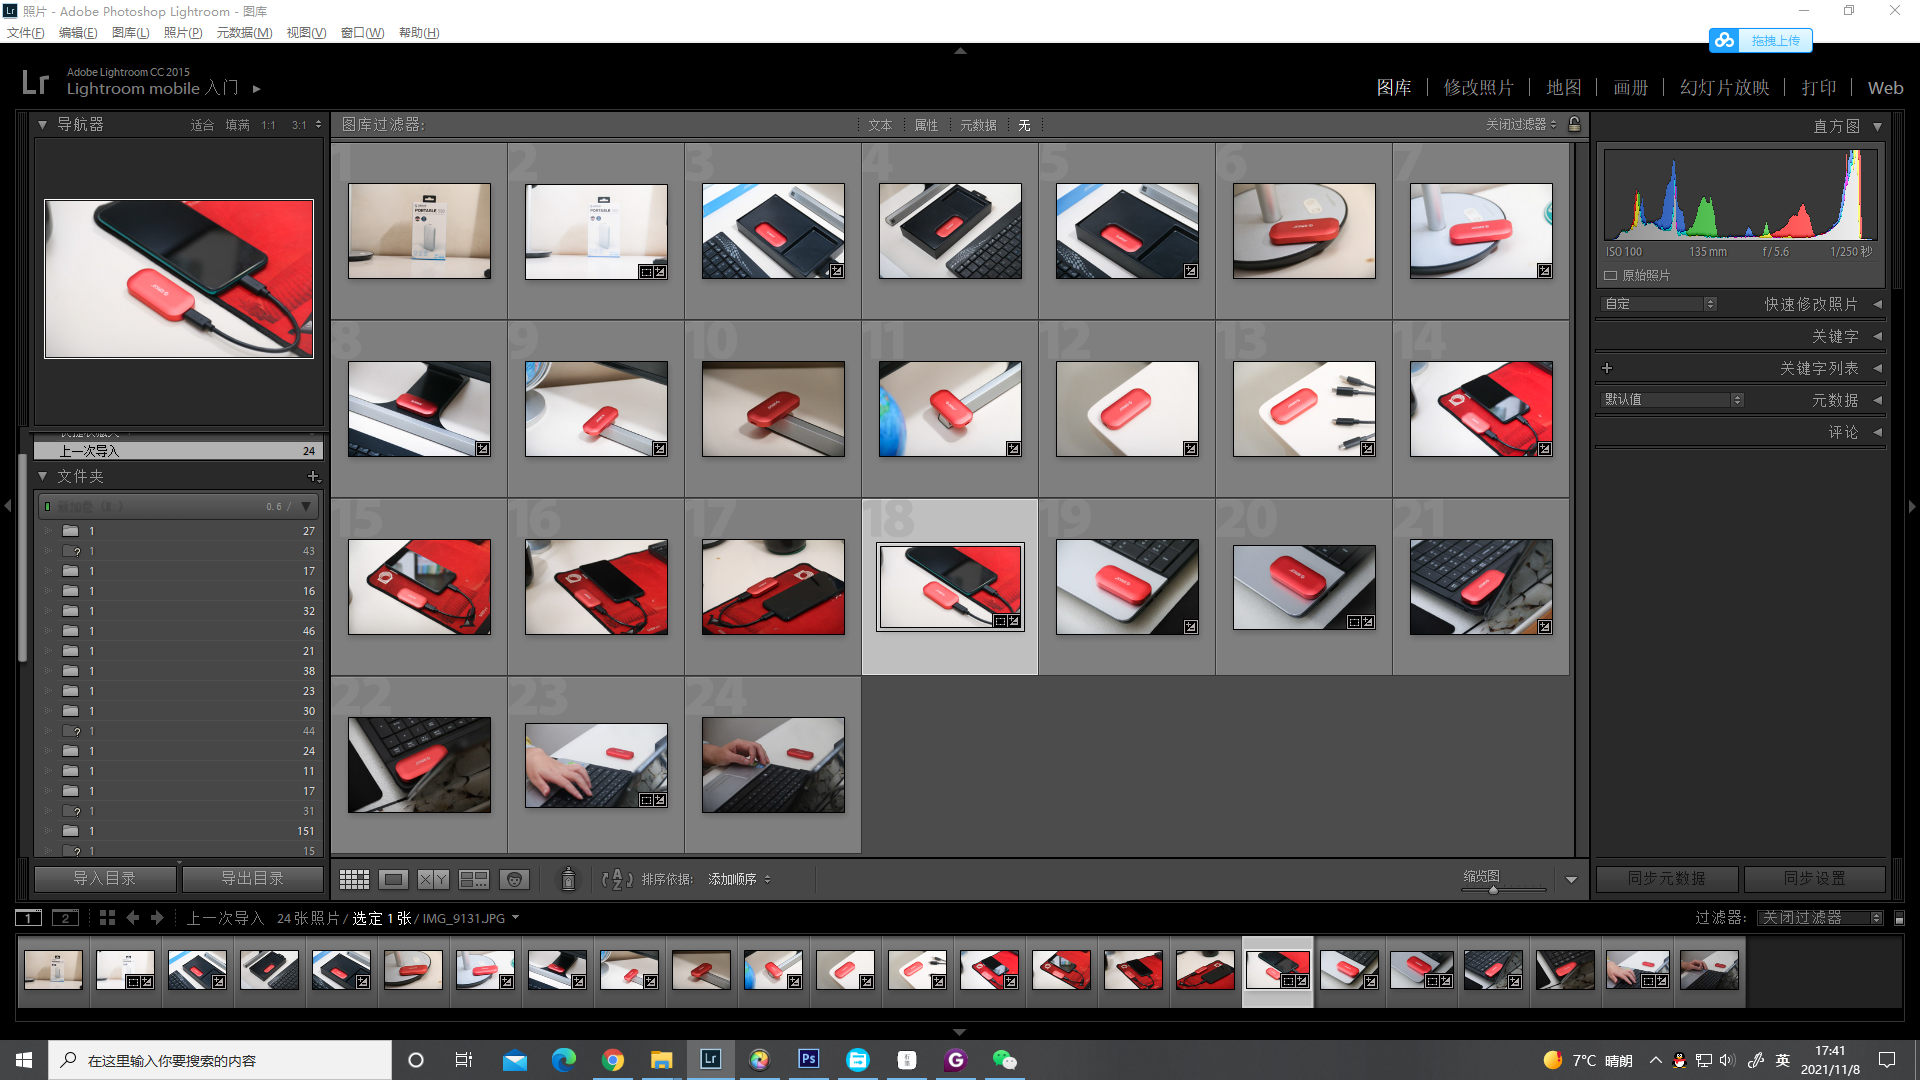Open 自定 saved preset dropdown

tap(1660, 304)
